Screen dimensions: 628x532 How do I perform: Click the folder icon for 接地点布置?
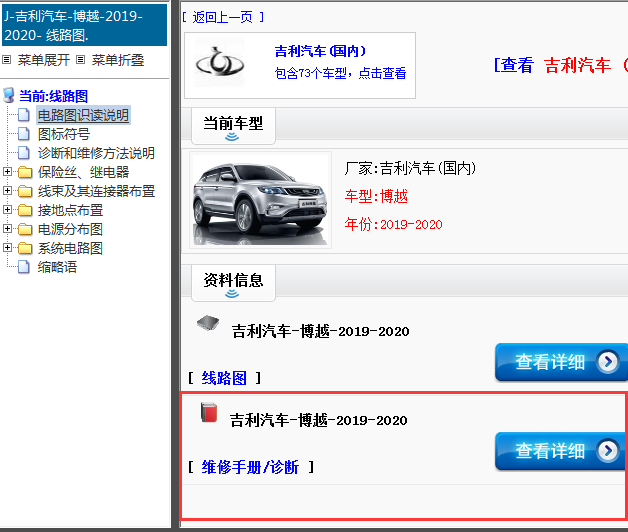[x=25, y=210]
